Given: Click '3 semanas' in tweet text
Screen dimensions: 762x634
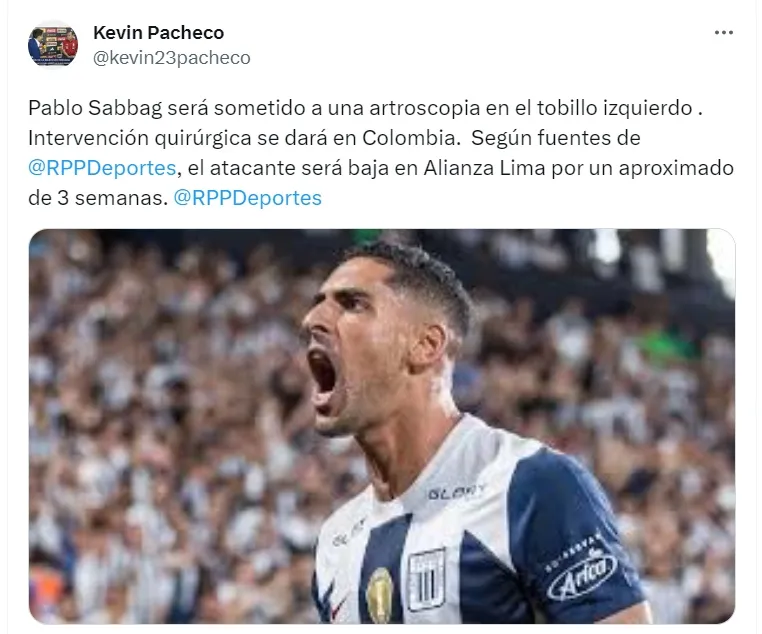Looking at the screenshot, I should (112, 198).
